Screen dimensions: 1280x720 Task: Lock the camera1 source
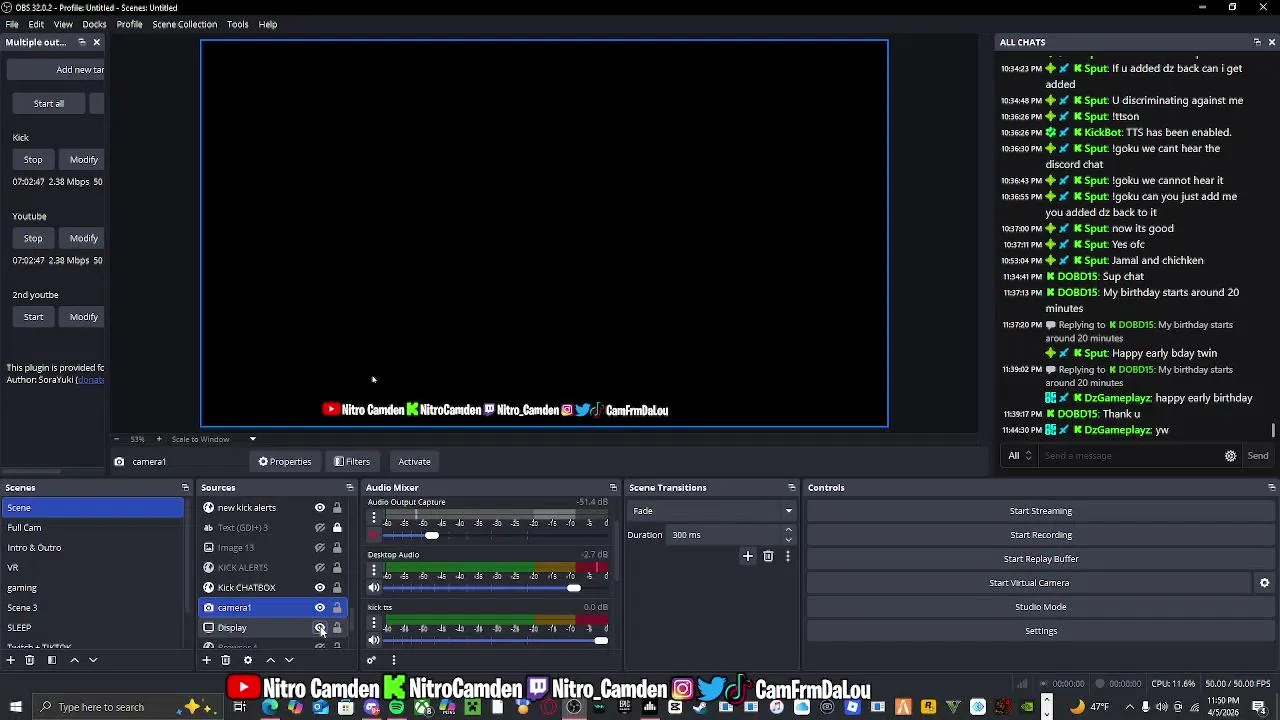pyautogui.click(x=337, y=608)
